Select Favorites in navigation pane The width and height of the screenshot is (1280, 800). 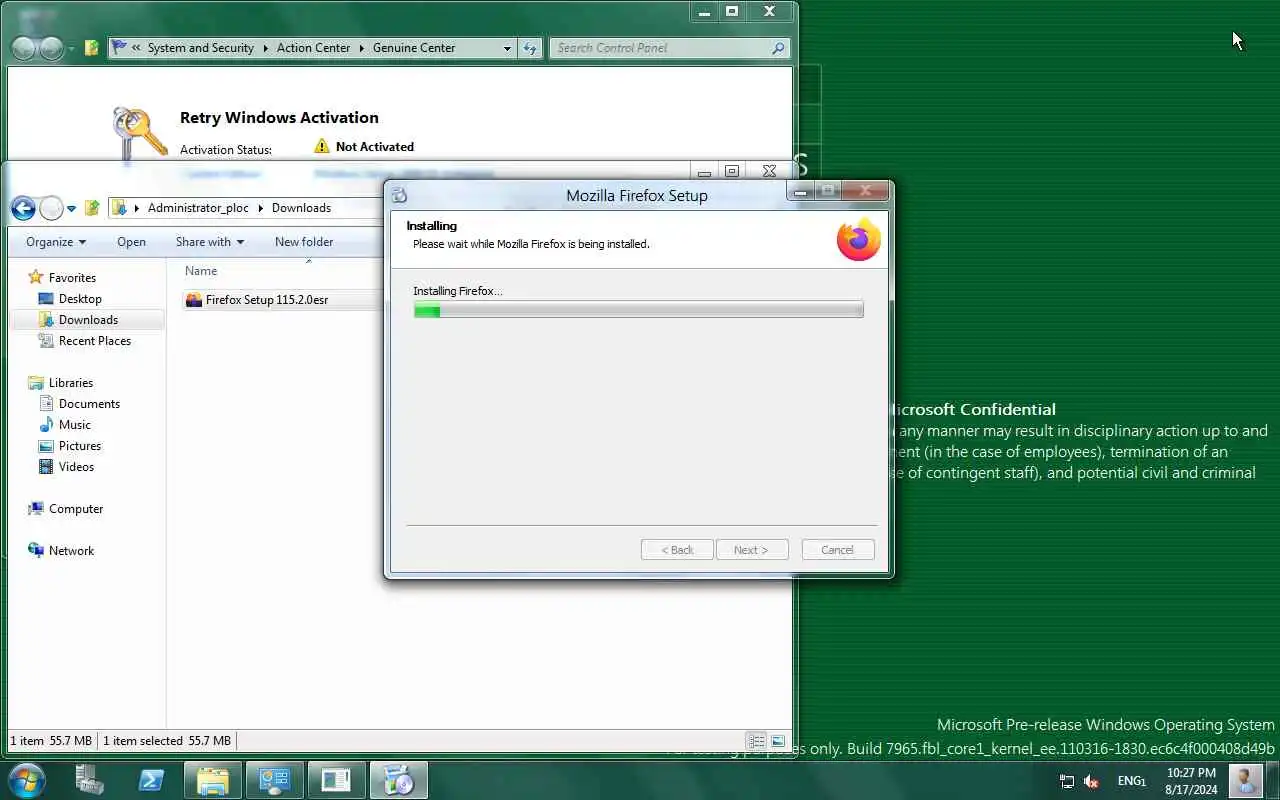coord(72,278)
